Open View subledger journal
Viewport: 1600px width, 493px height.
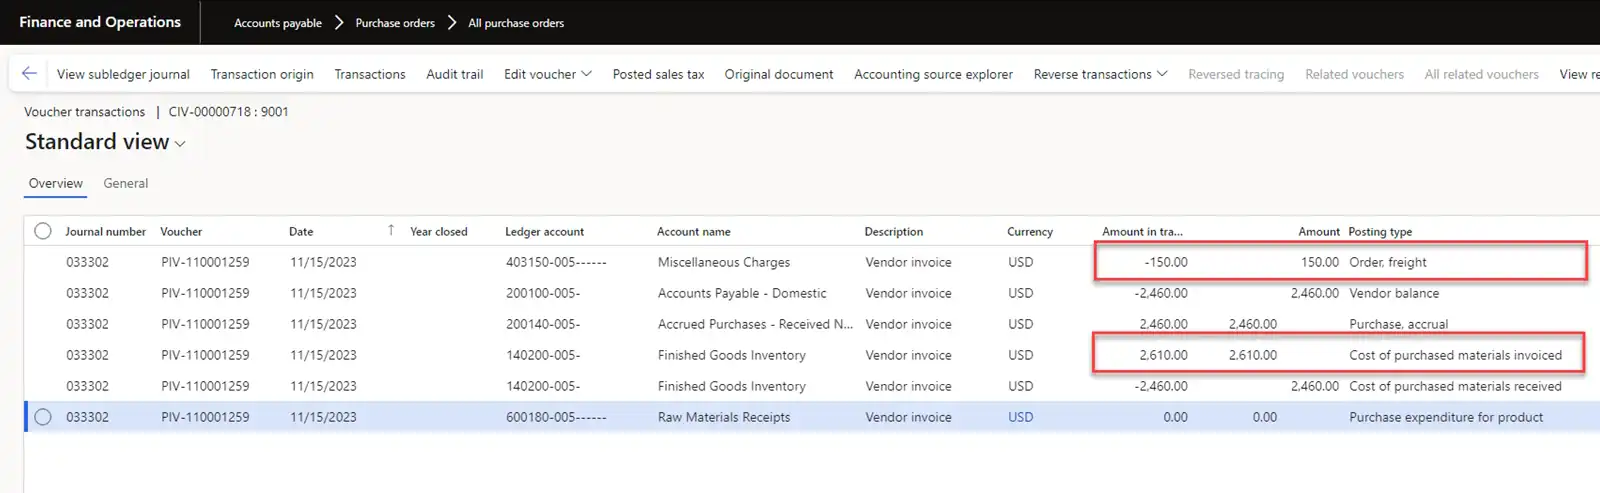pos(123,74)
